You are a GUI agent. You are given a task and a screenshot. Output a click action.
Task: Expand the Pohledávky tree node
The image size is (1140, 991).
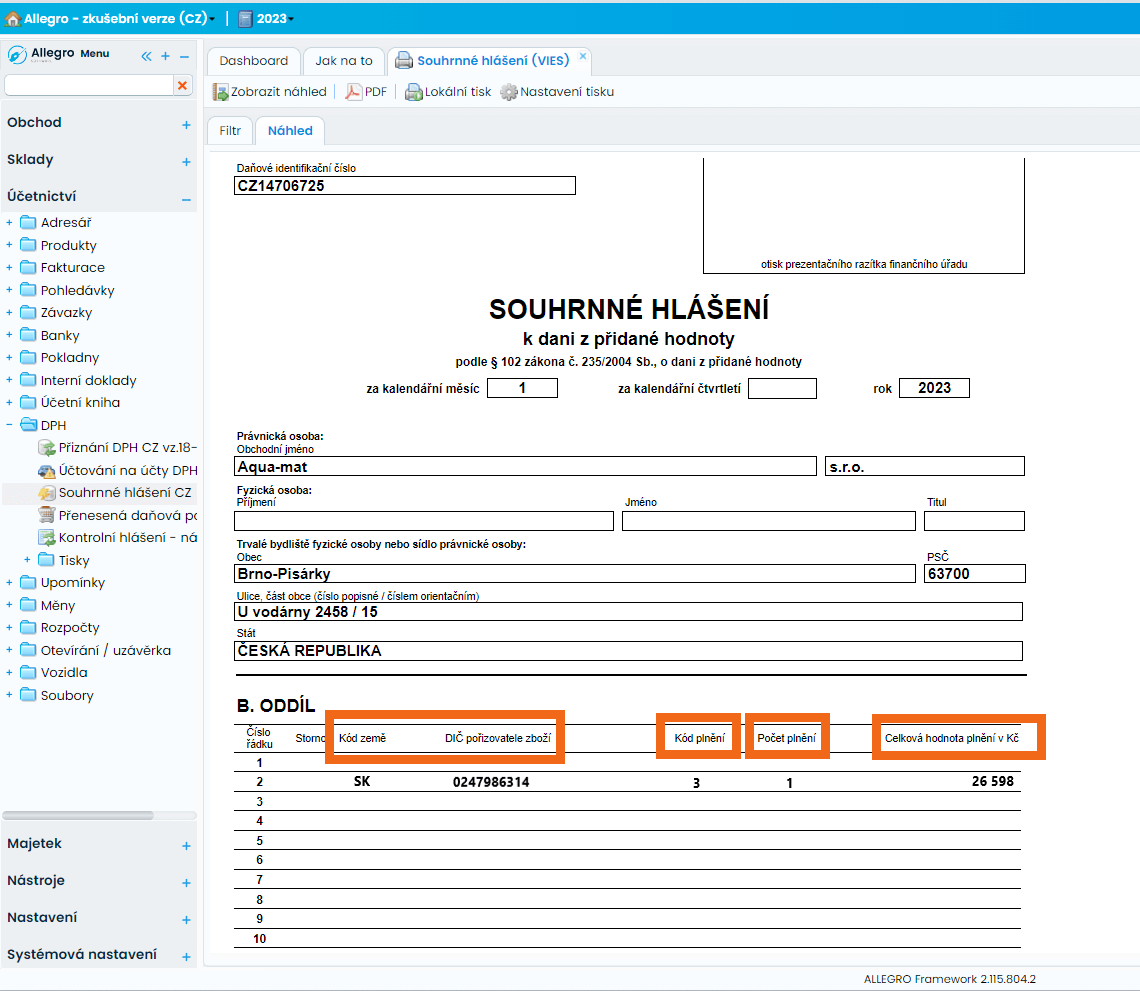pyautogui.click(x=9, y=290)
